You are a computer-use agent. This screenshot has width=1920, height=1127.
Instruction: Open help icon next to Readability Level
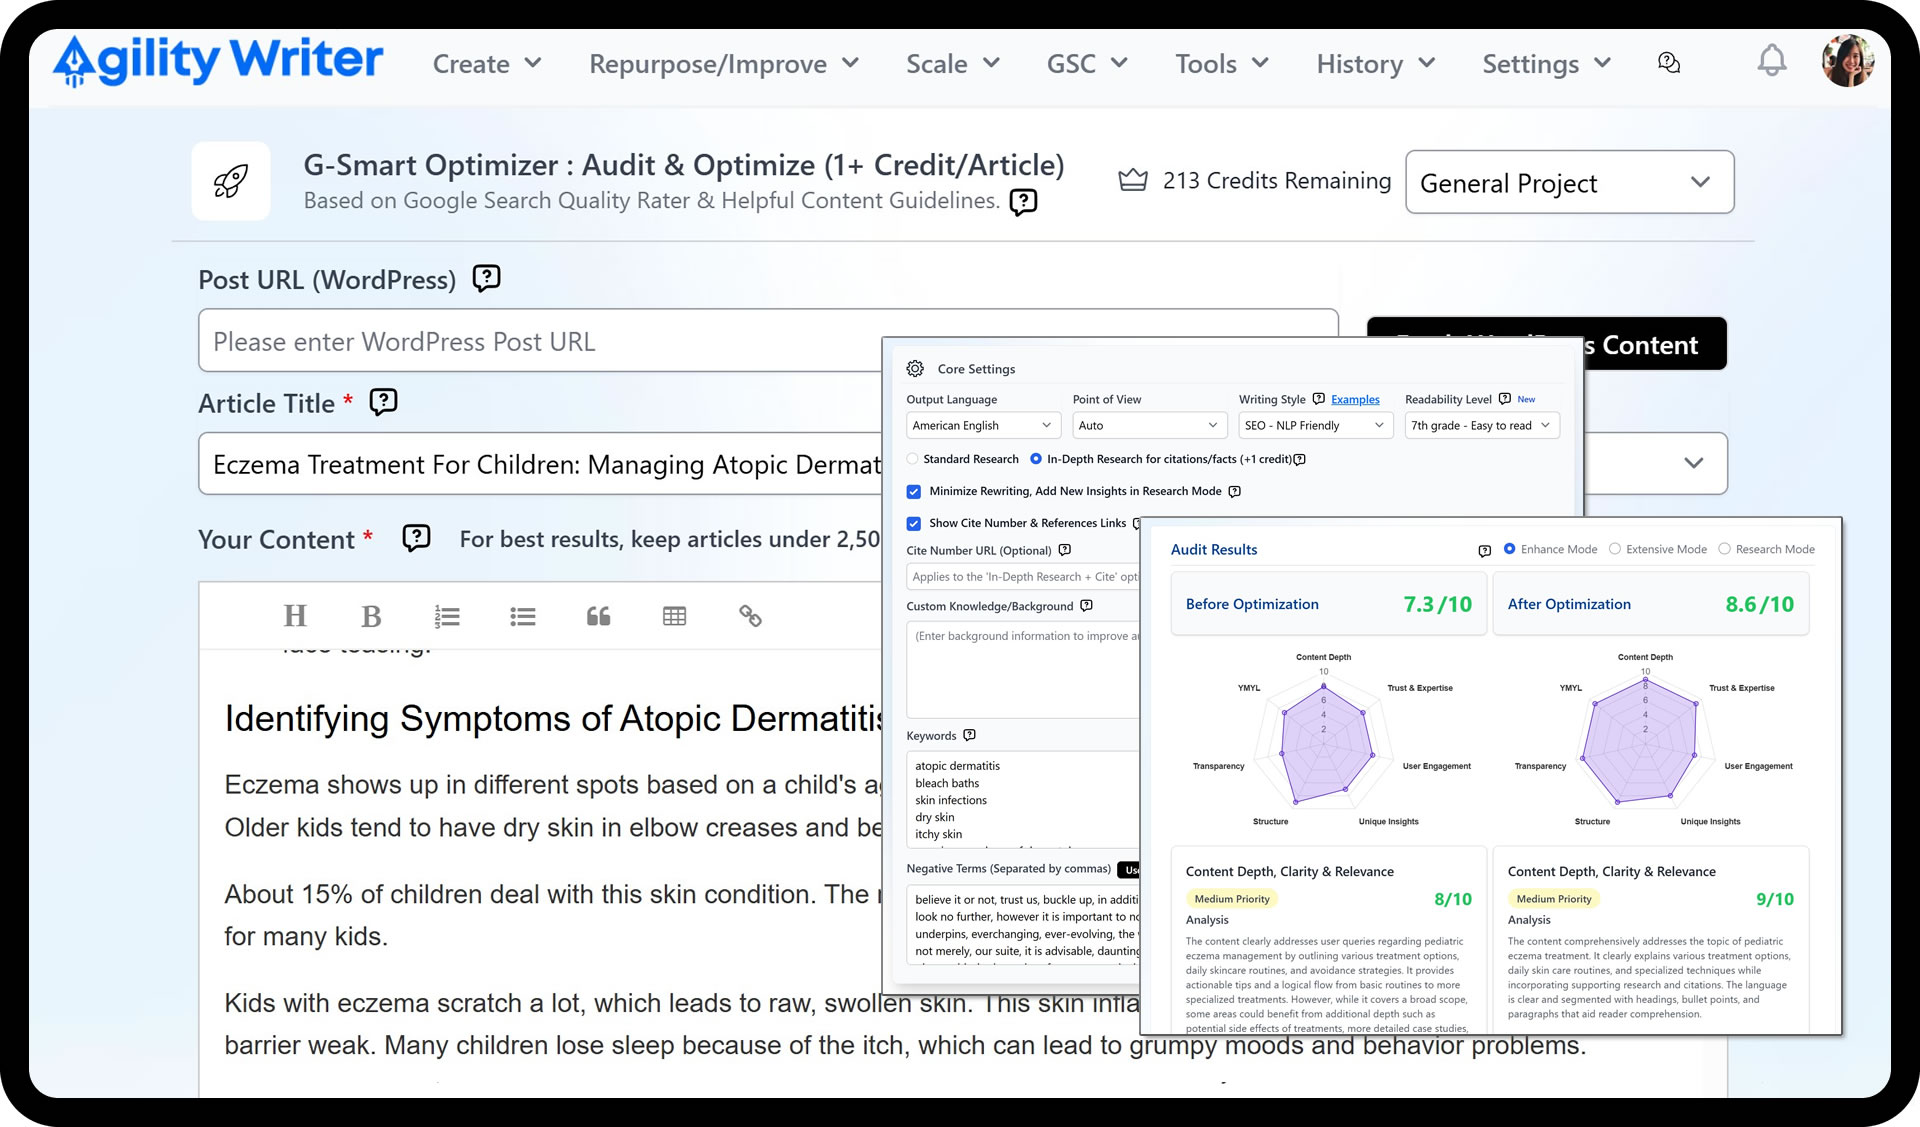pyautogui.click(x=1504, y=399)
